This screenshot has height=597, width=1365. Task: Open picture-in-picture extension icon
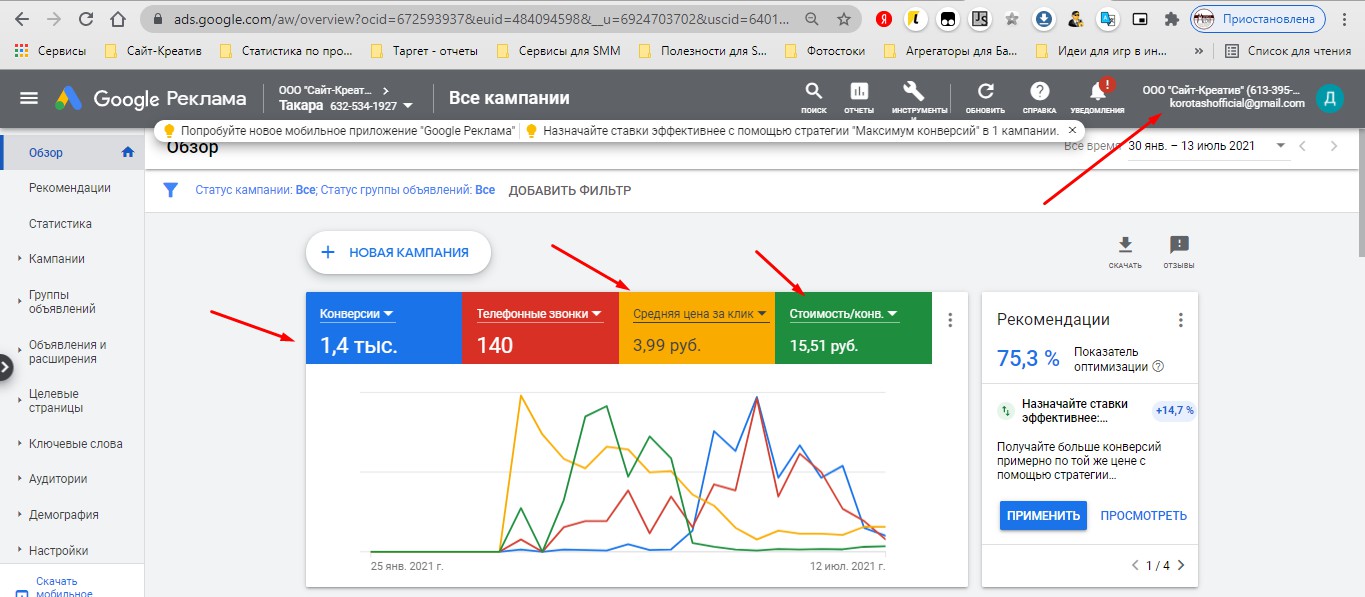1140,18
